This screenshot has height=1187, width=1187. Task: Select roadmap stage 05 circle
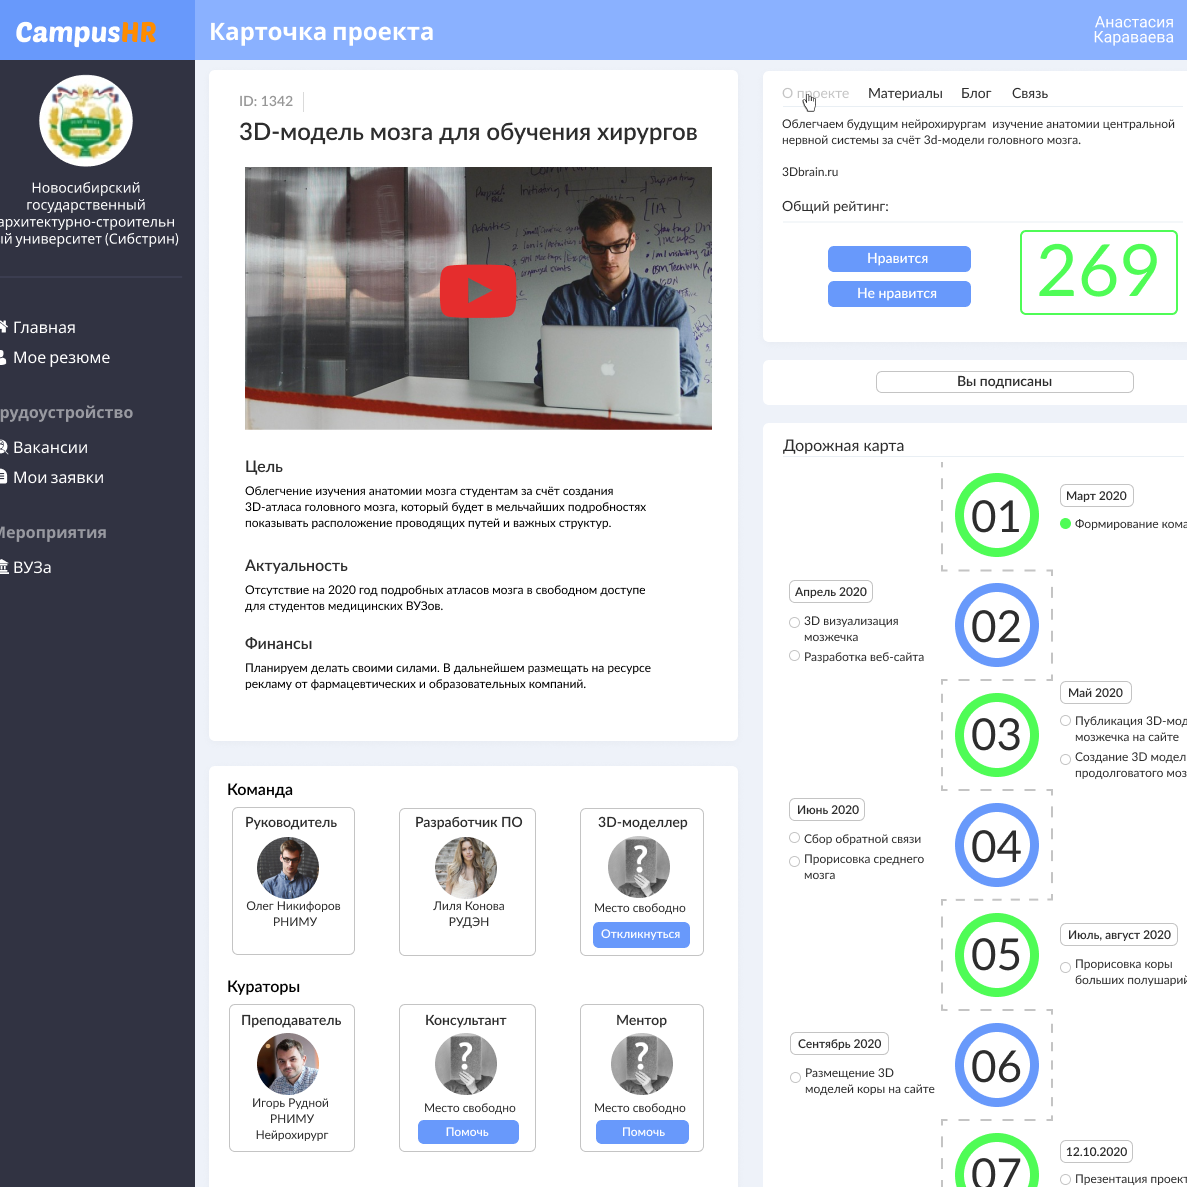pos(996,955)
